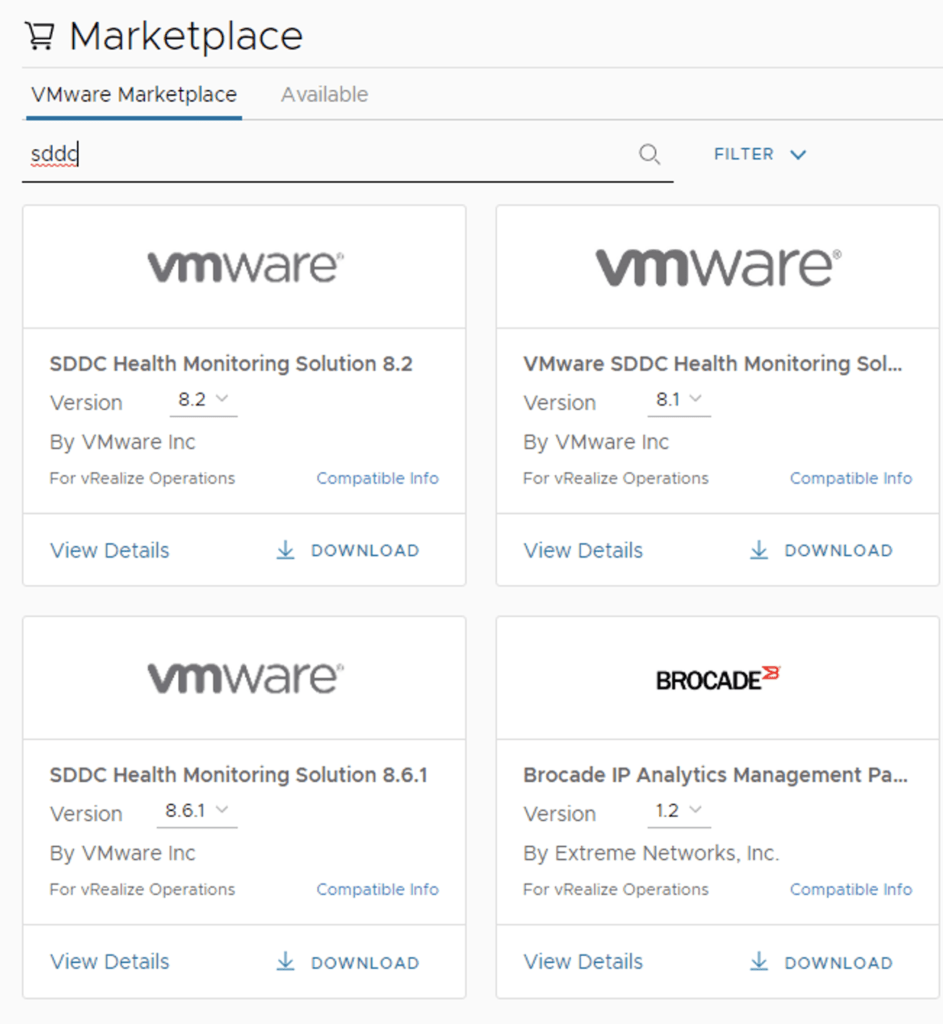Select the VMware Marketplace tab

point(134,95)
